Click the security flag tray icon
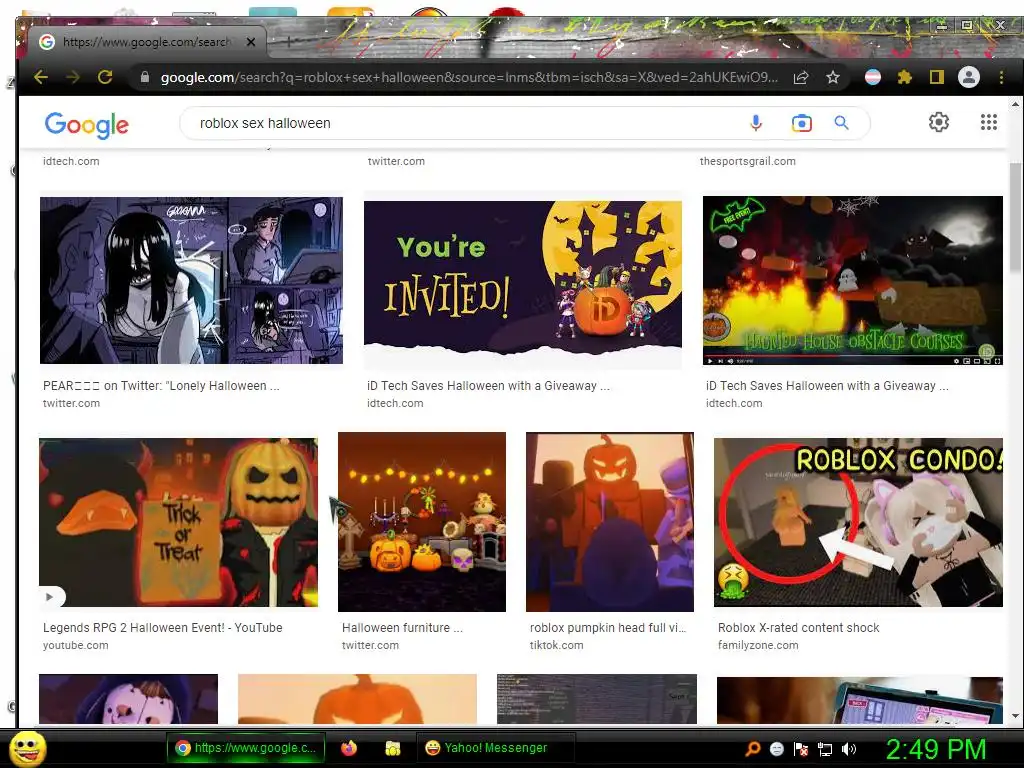This screenshot has width=1024, height=768. [x=801, y=749]
